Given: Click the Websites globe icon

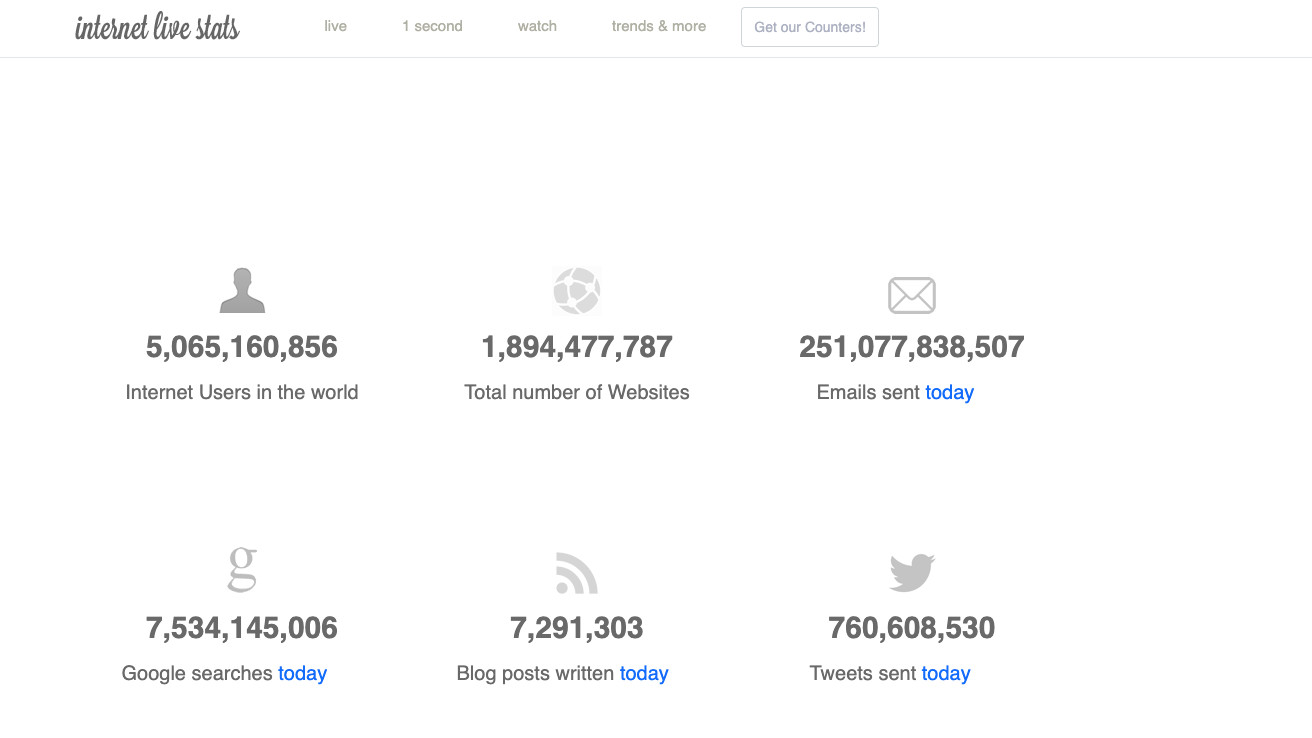Looking at the screenshot, I should [577, 291].
